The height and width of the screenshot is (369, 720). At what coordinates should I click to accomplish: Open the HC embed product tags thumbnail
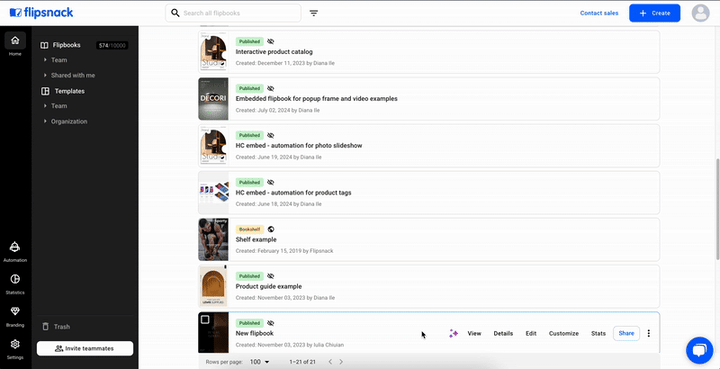point(213,192)
